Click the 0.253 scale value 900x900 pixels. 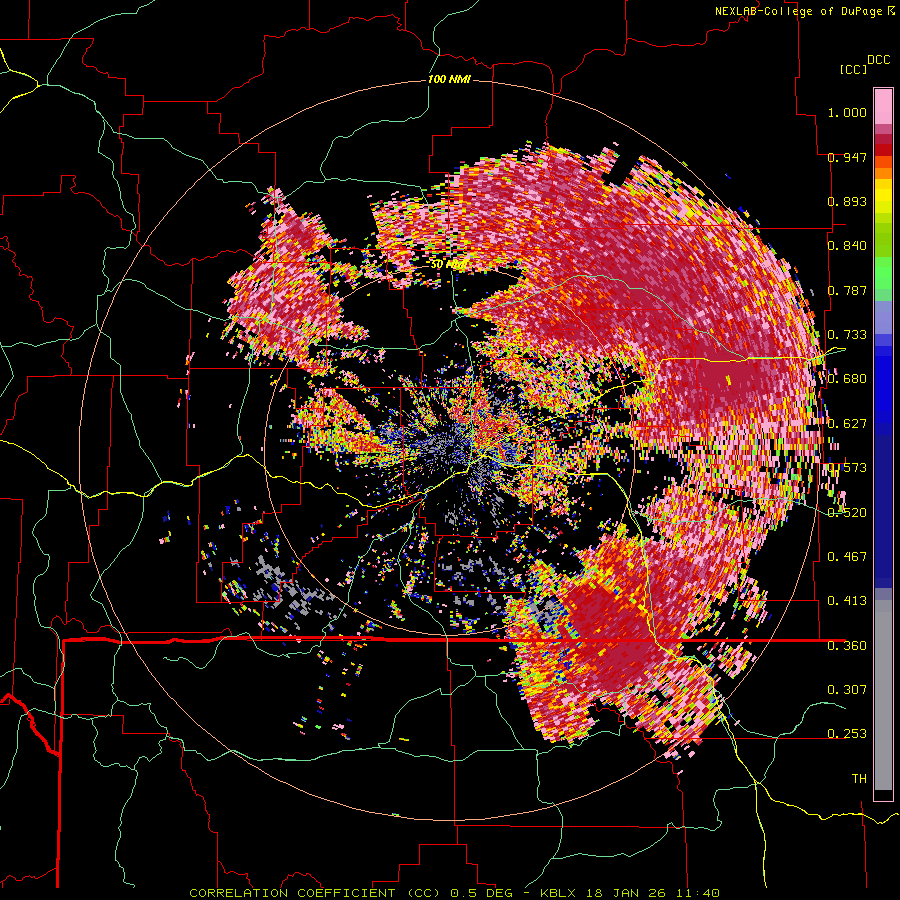(x=847, y=734)
